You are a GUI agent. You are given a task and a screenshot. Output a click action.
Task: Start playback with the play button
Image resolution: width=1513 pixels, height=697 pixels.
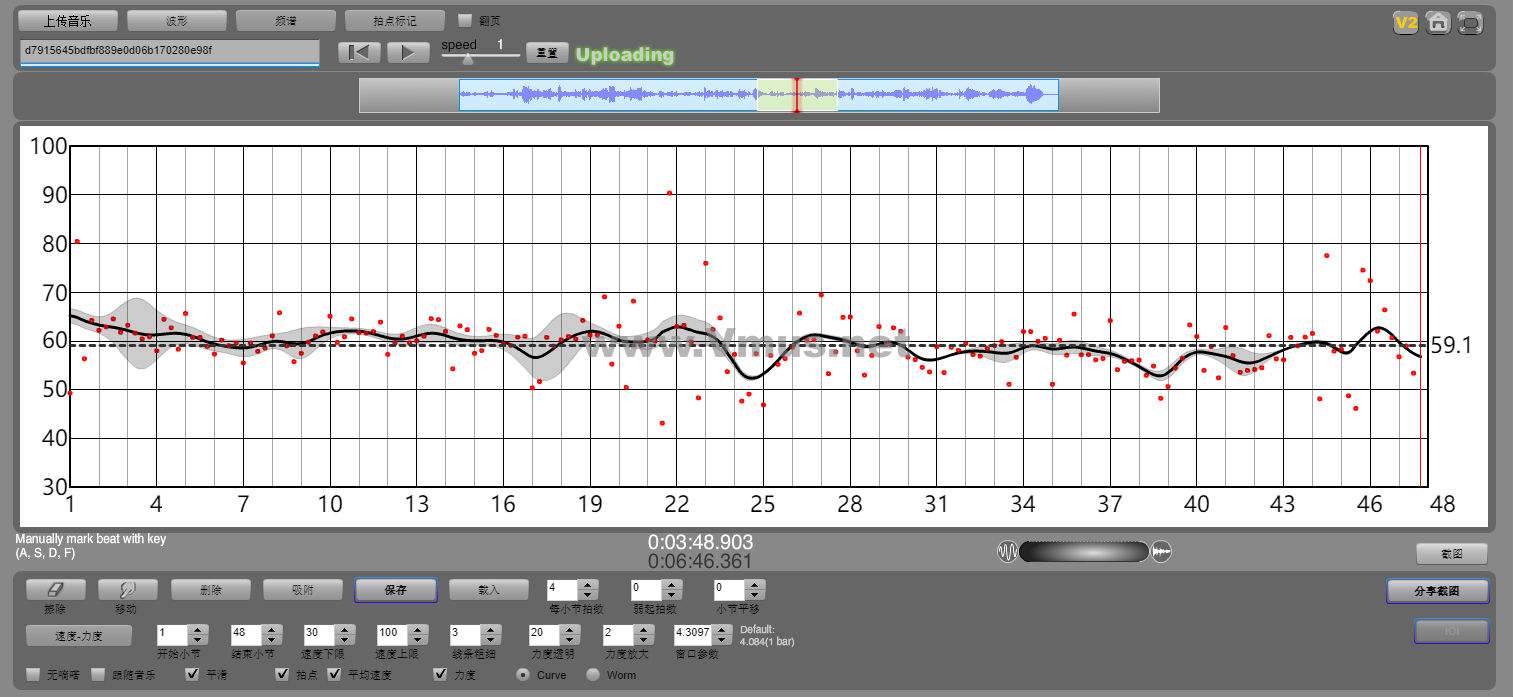click(x=408, y=53)
